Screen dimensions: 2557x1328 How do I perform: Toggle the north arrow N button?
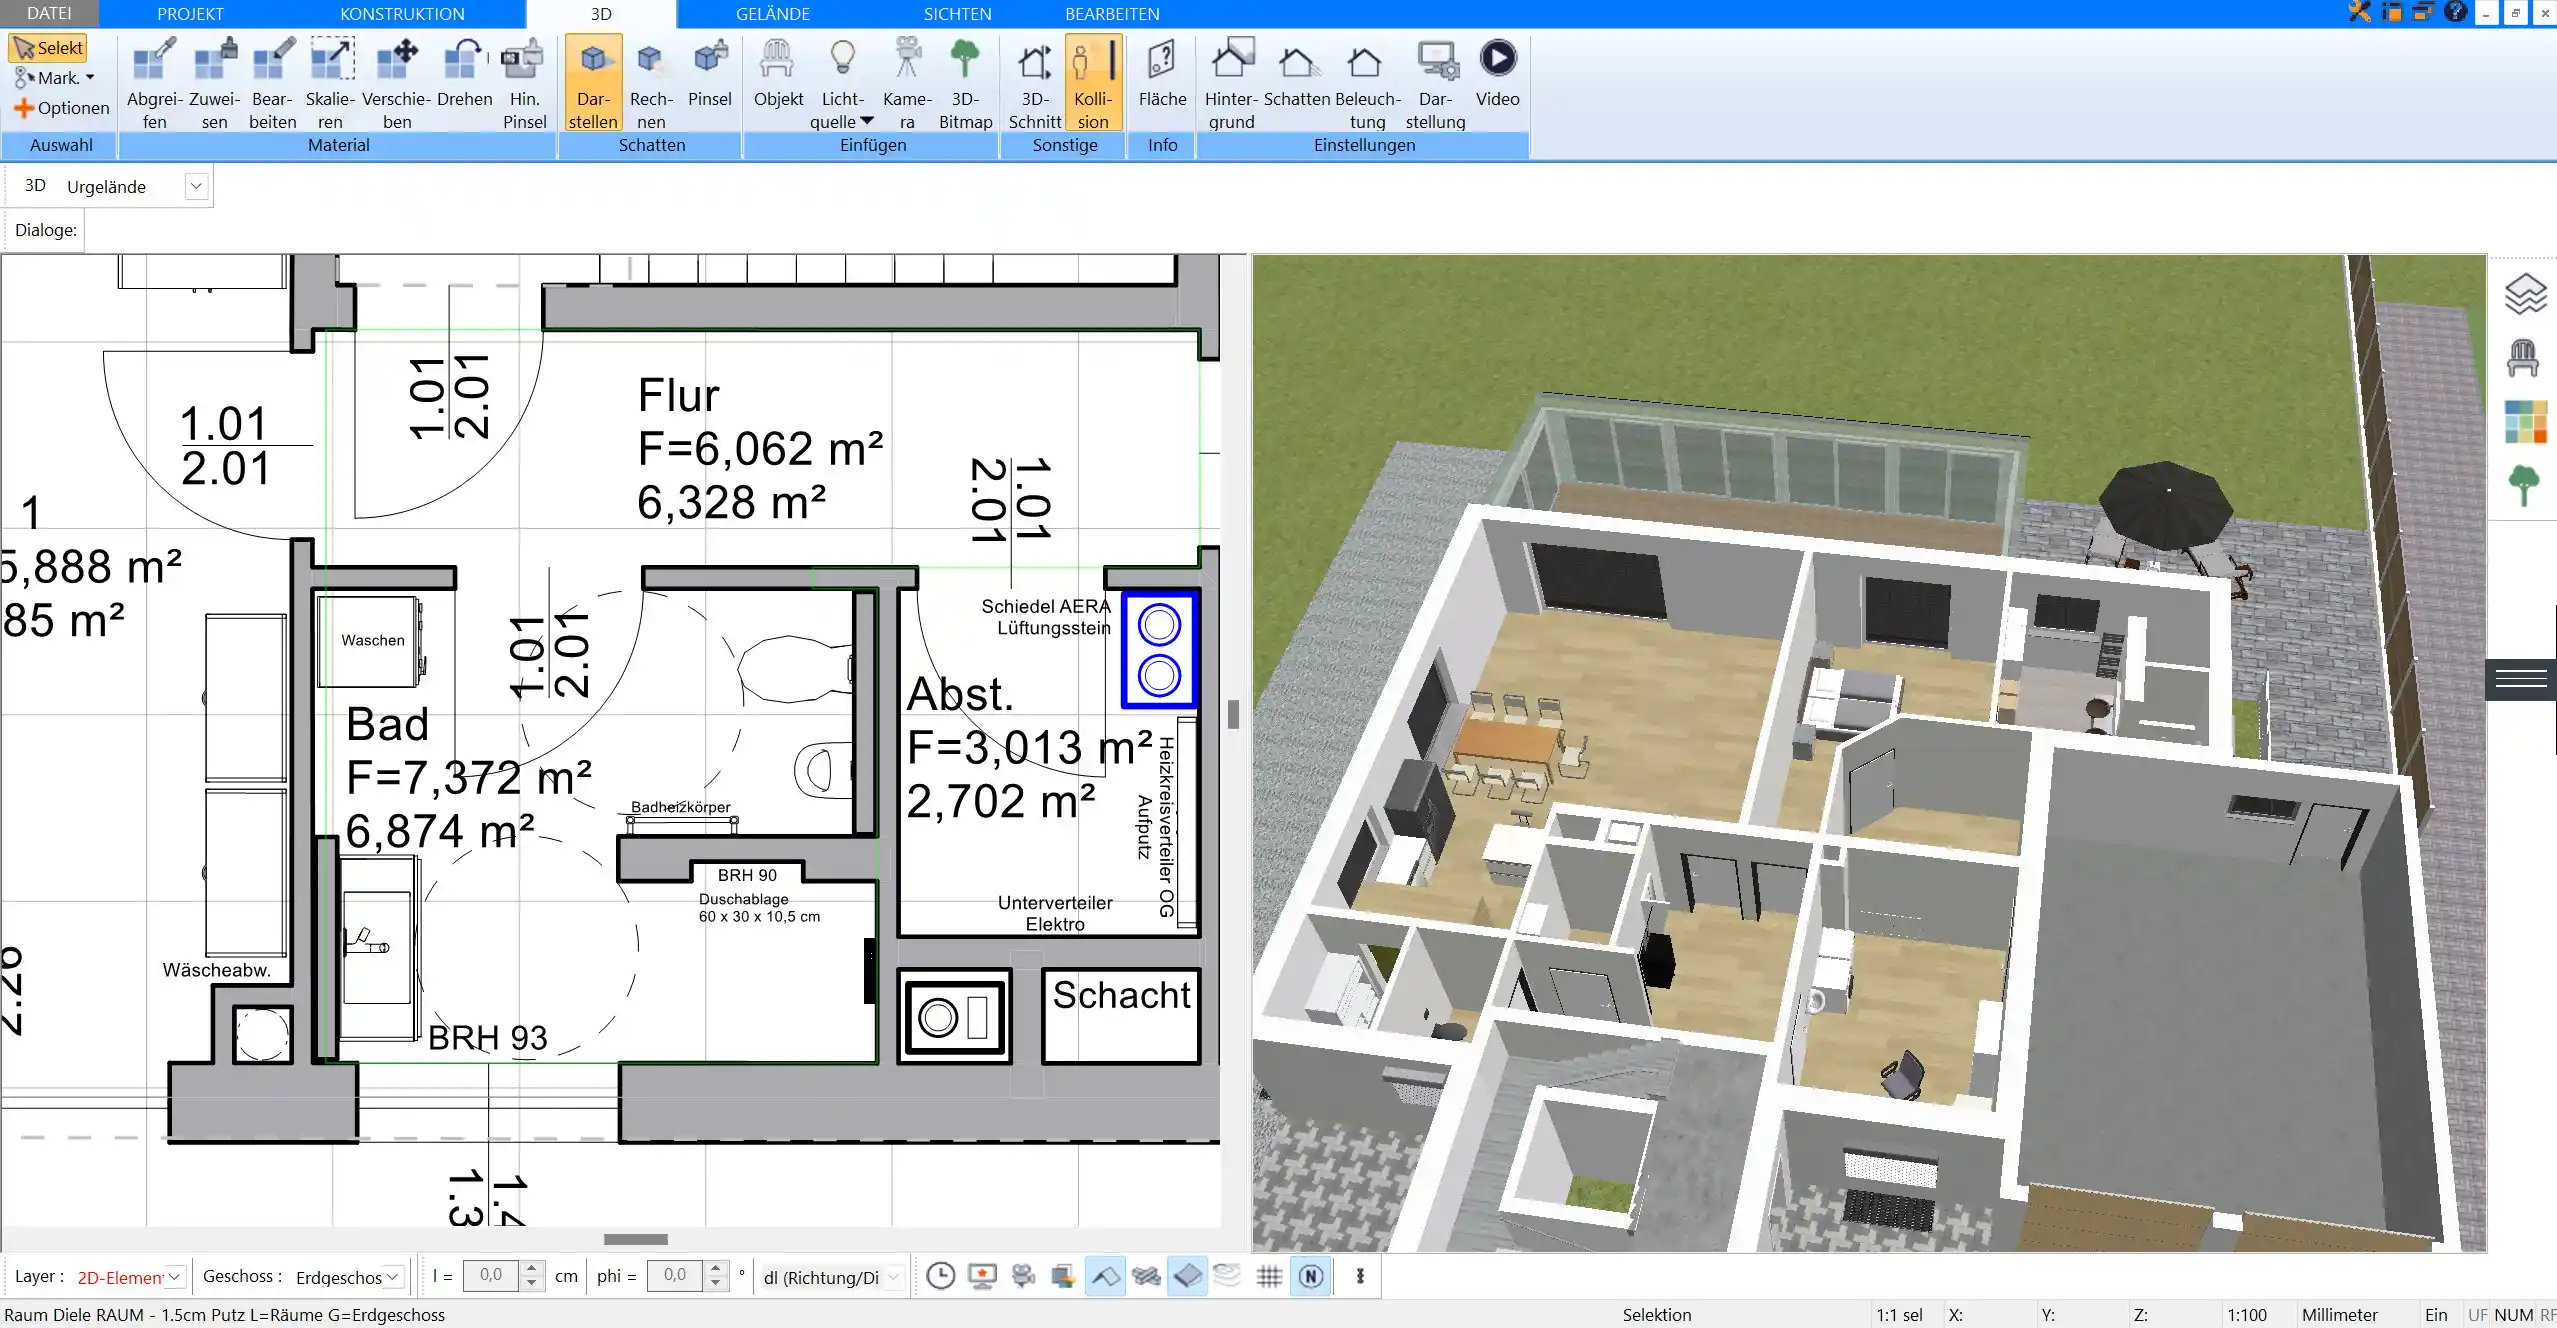[x=1311, y=1276]
